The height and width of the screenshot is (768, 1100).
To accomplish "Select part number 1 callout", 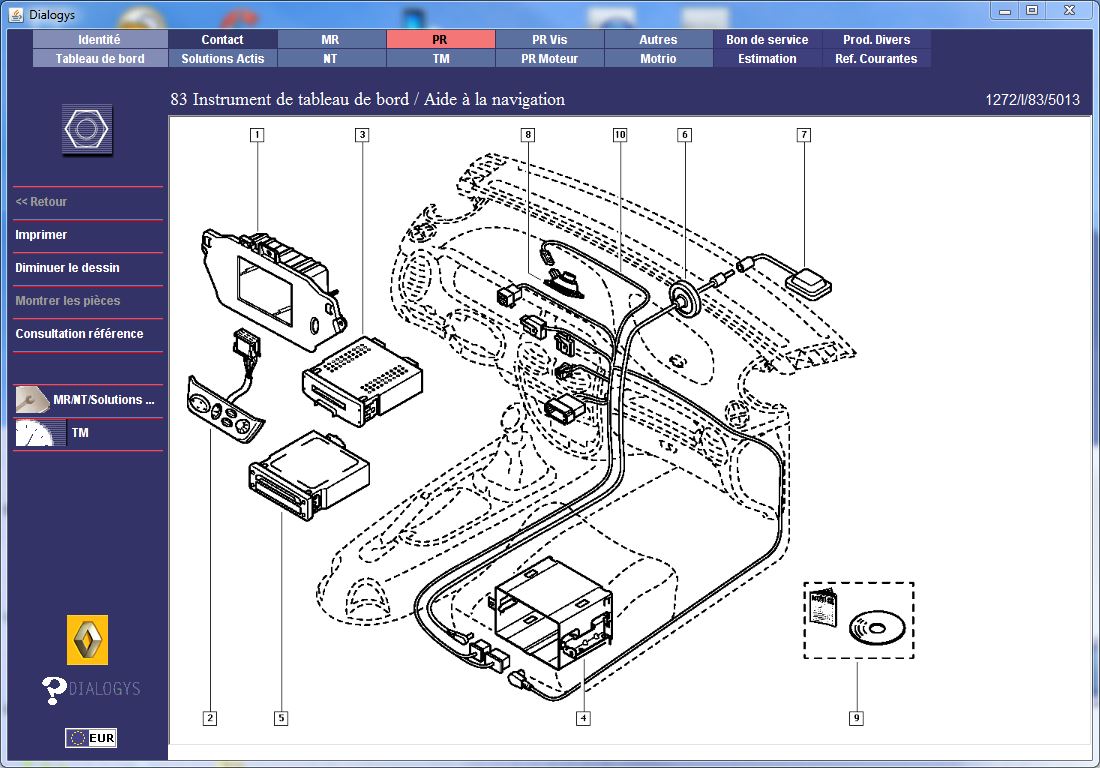I will [257, 135].
